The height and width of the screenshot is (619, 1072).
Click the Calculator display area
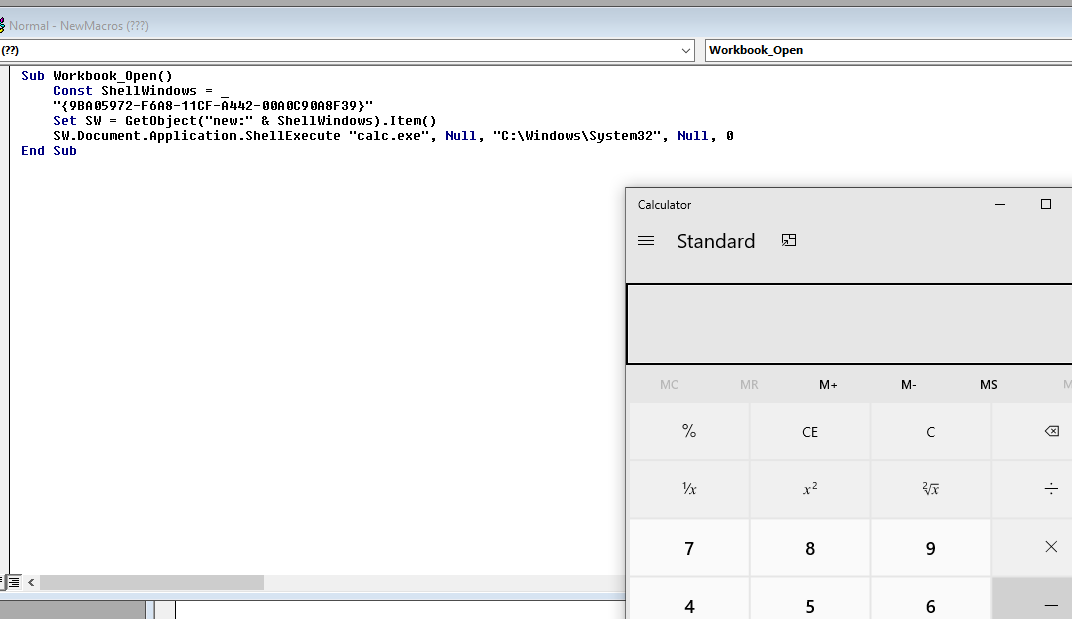(x=849, y=324)
